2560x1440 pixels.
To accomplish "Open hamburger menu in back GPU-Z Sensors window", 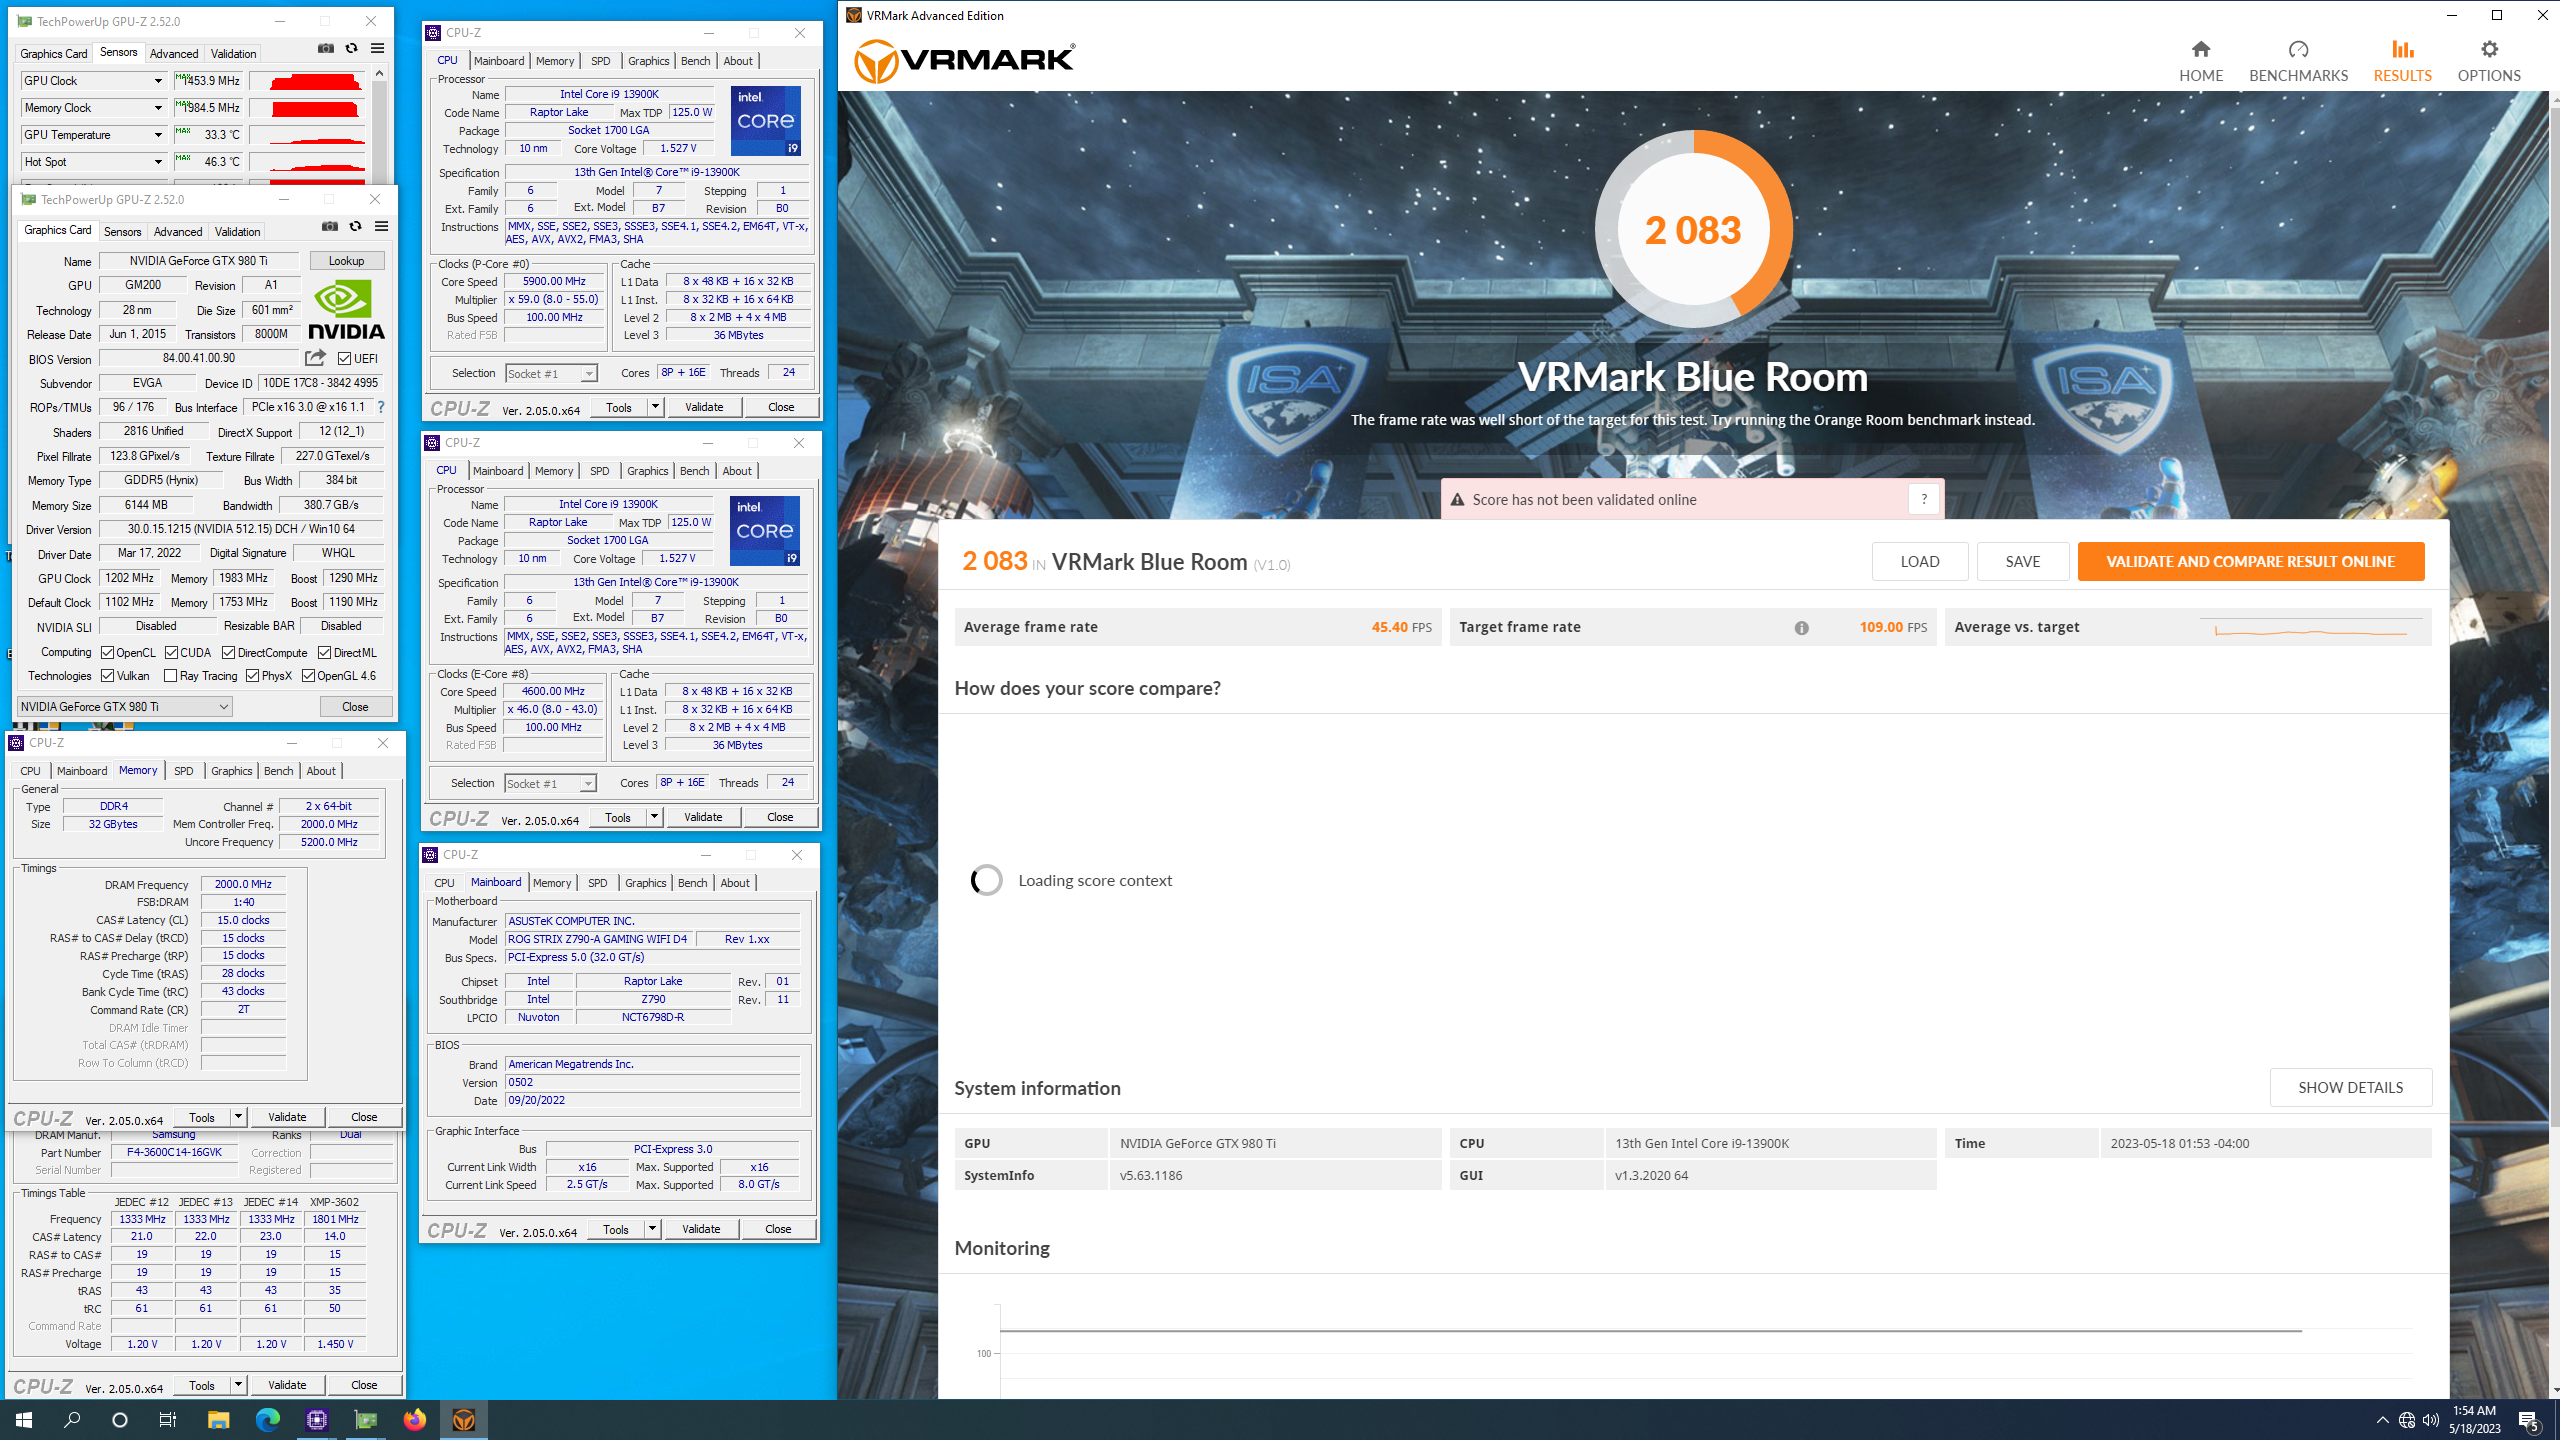I will [377, 49].
